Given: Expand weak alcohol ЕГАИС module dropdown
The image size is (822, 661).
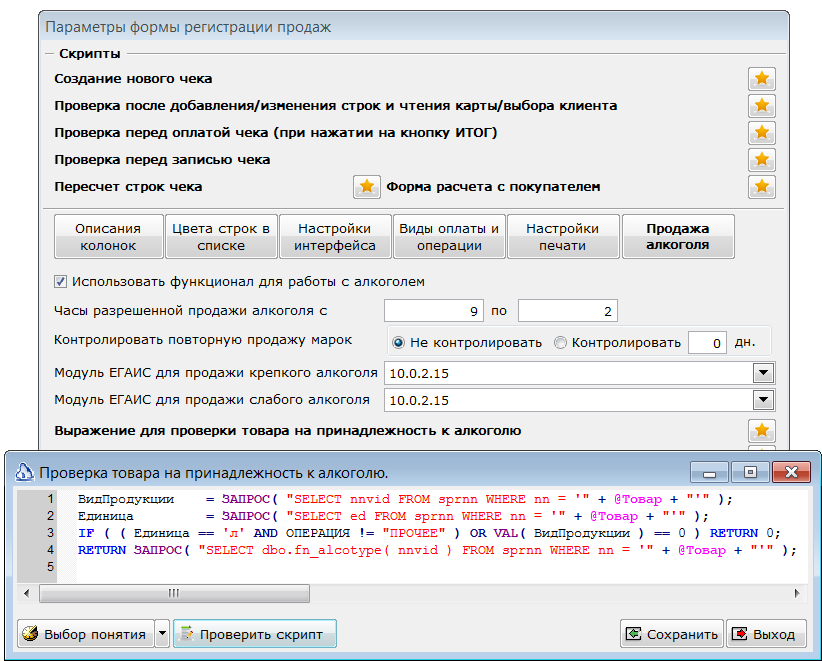Looking at the screenshot, I should [x=763, y=400].
